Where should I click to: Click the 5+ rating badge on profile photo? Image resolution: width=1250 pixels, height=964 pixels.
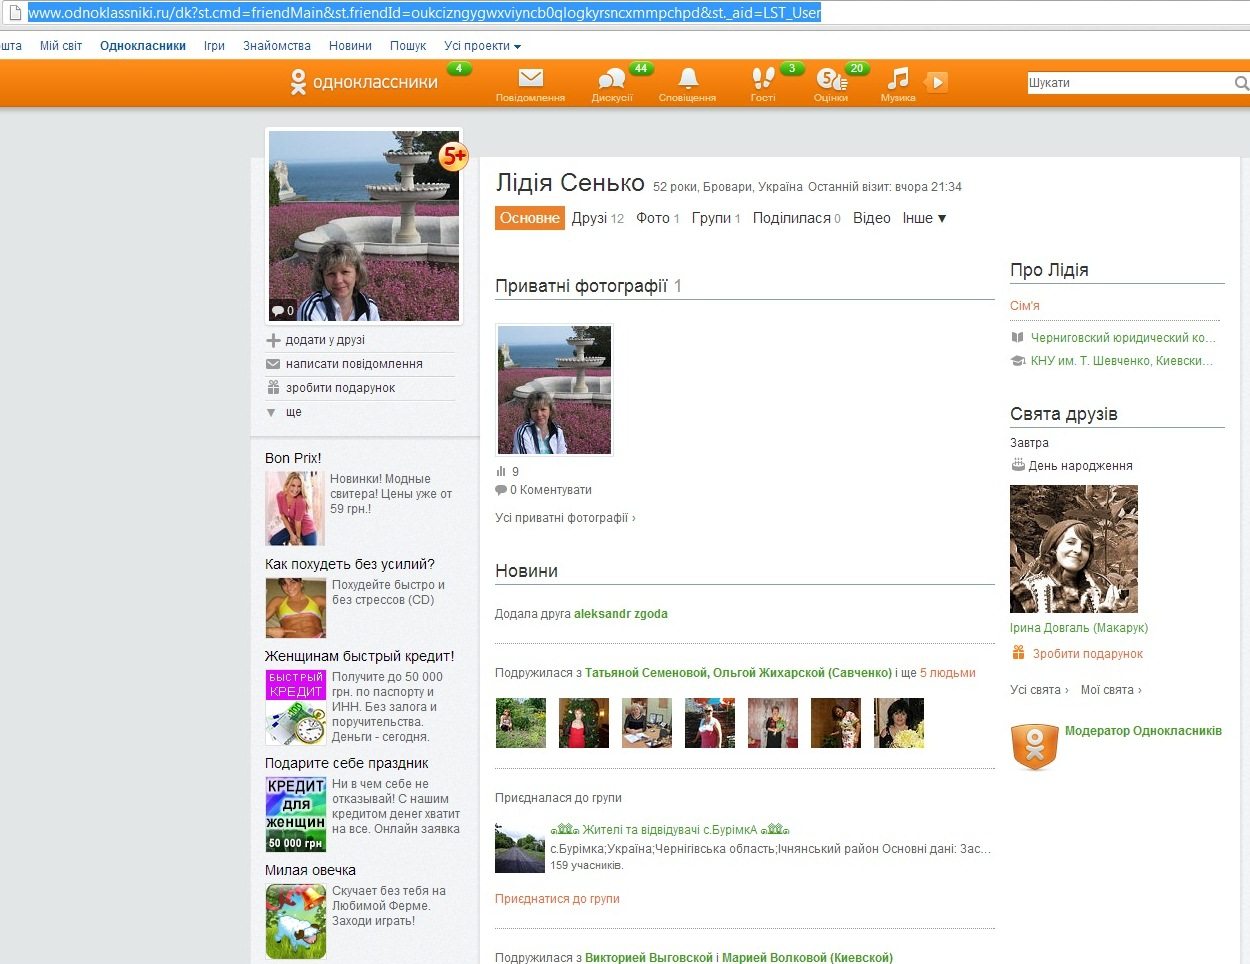pos(454,156)
